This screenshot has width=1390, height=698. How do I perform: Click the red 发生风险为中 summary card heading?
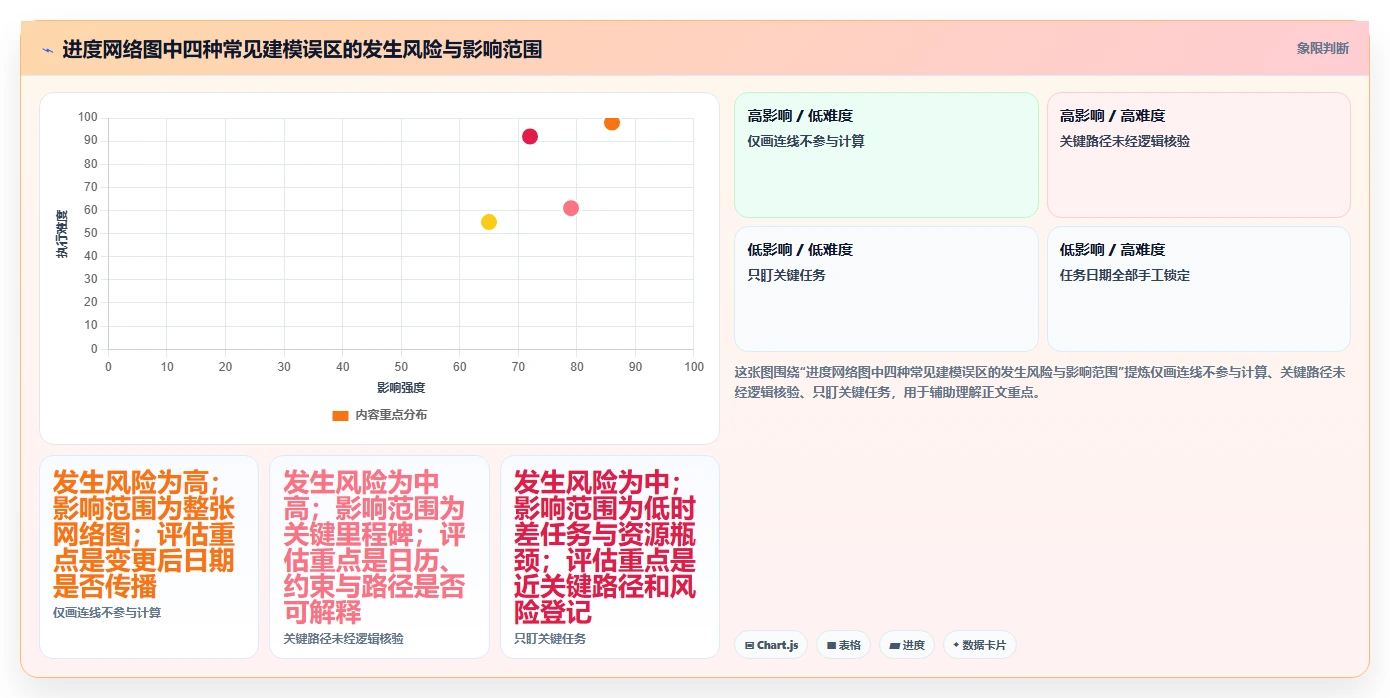pyautogui.click(x=605, y=547)
